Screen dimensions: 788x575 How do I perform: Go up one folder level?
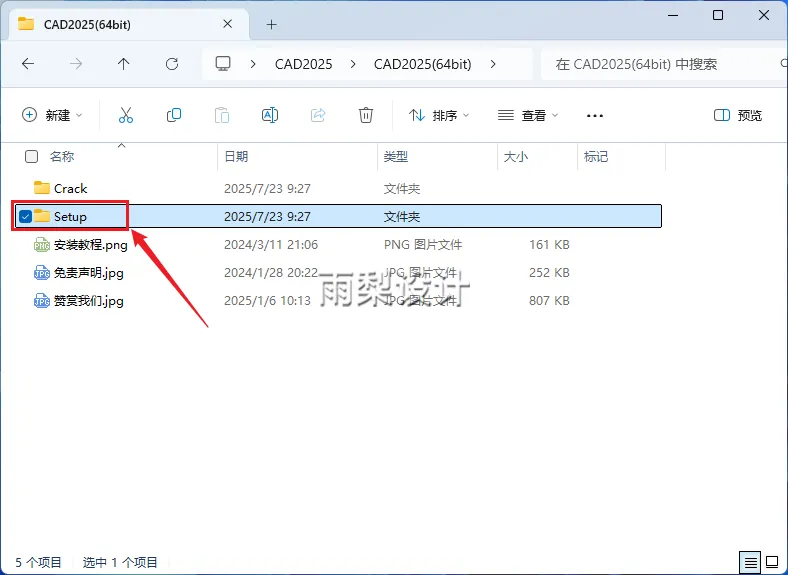pyautogui.click(x=124, y=64)
